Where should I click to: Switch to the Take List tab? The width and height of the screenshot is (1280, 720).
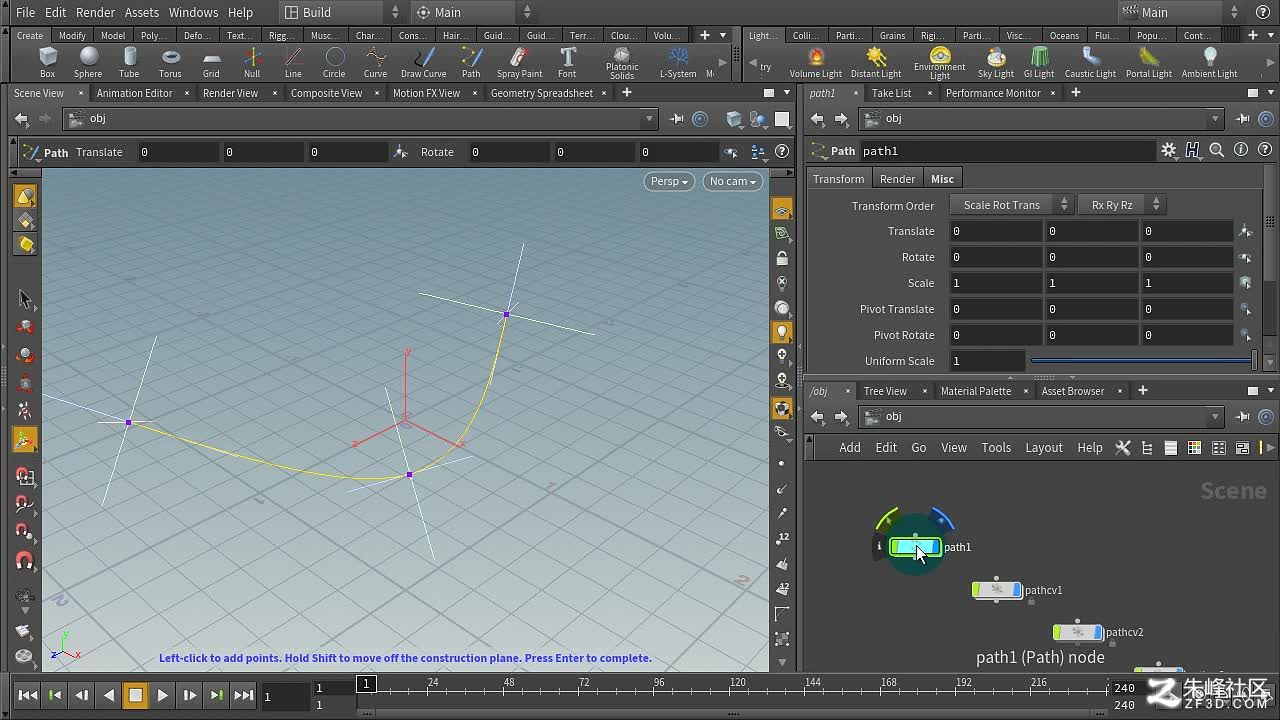tap(891, 93)
